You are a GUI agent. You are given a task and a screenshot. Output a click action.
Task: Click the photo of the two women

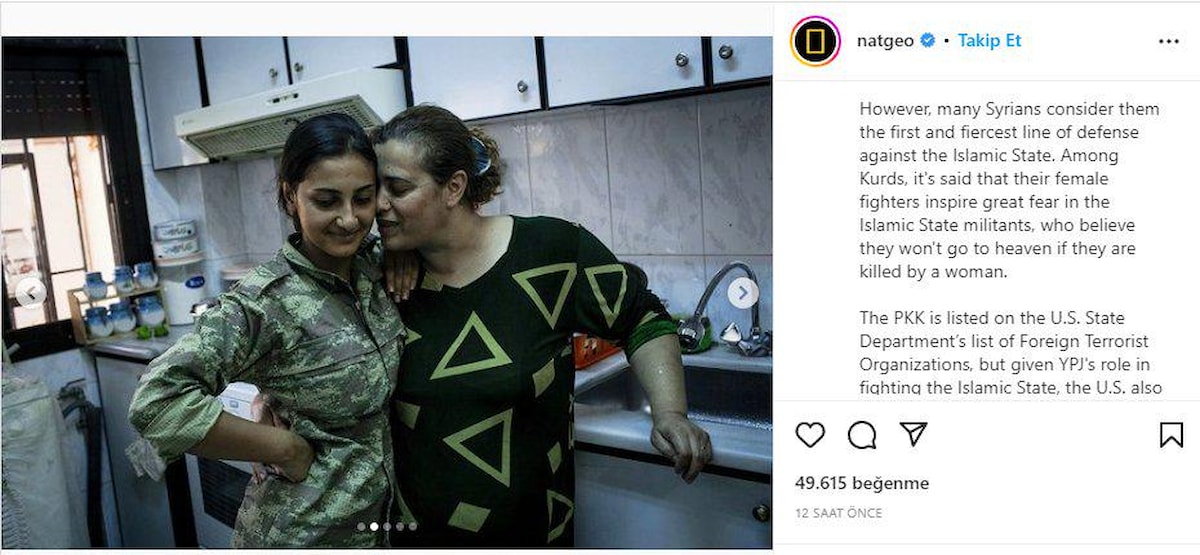click(386, 293)
